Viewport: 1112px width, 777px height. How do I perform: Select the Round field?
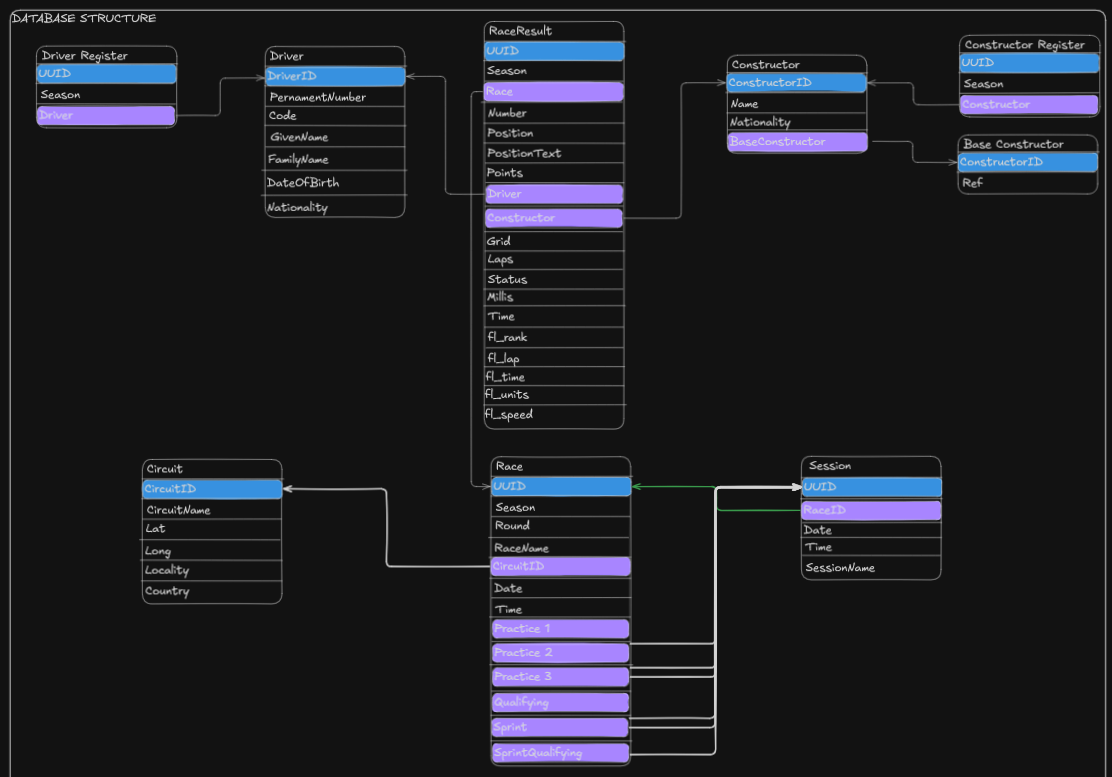pos(561,526)
